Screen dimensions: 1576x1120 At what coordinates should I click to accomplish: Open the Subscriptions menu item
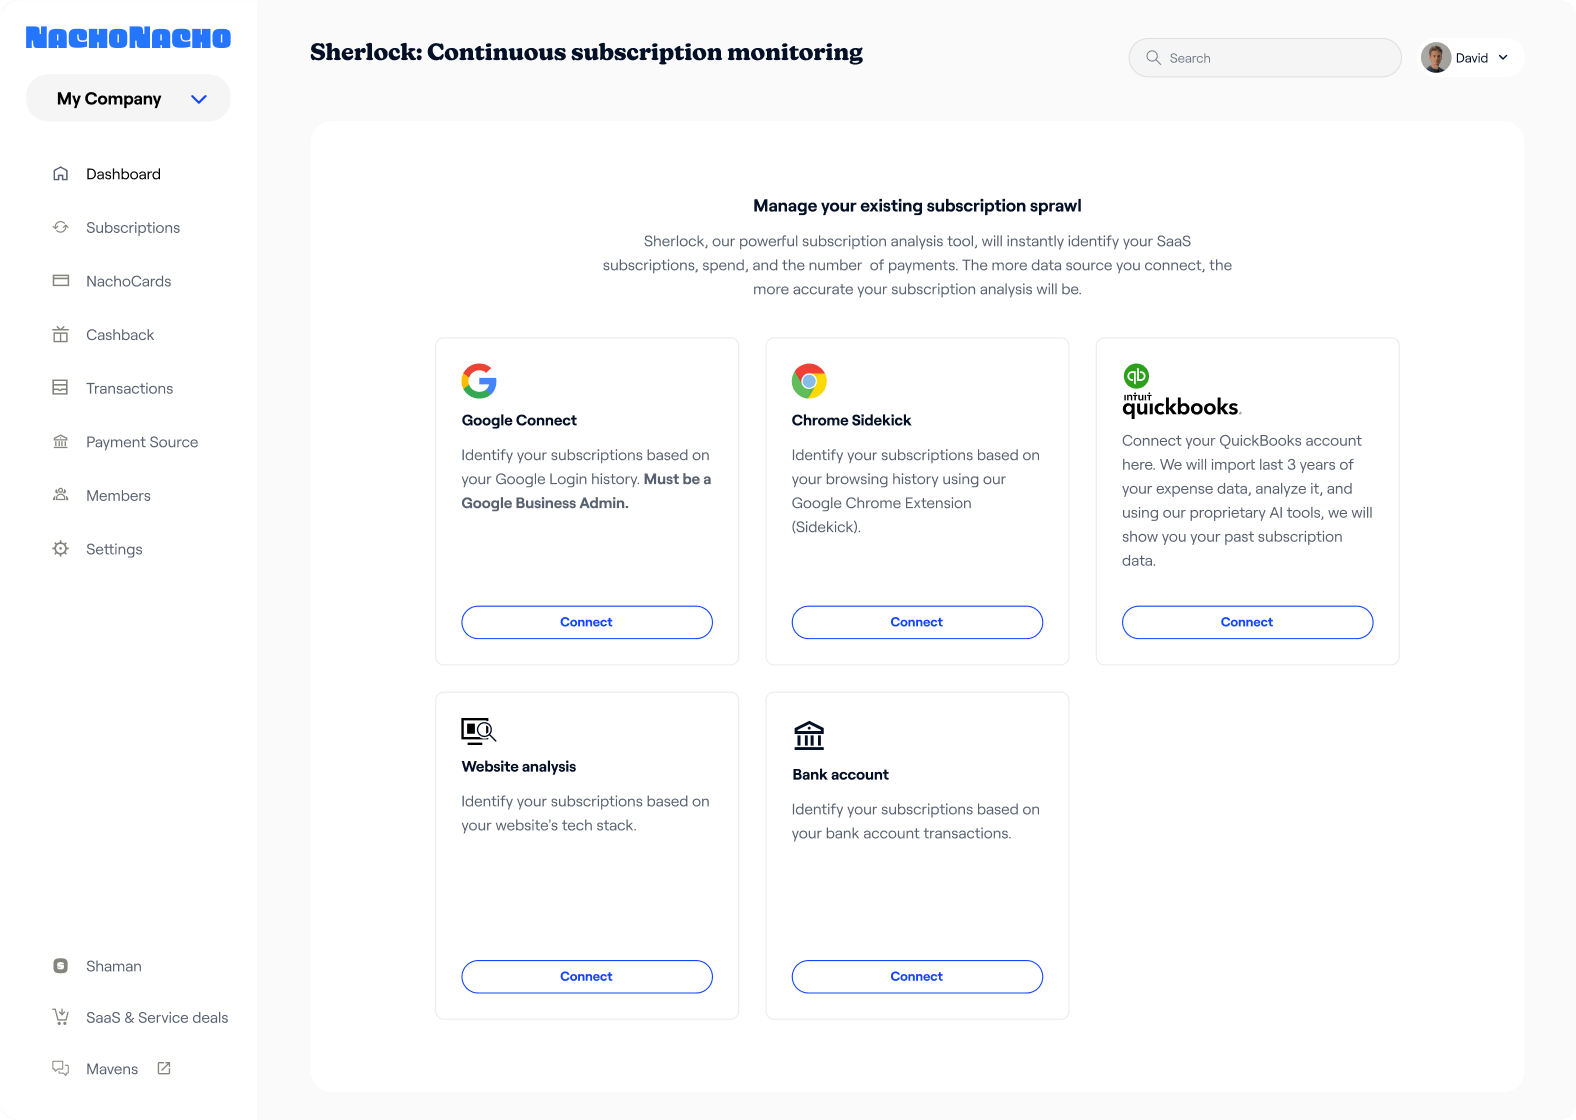tap(133, 228)
